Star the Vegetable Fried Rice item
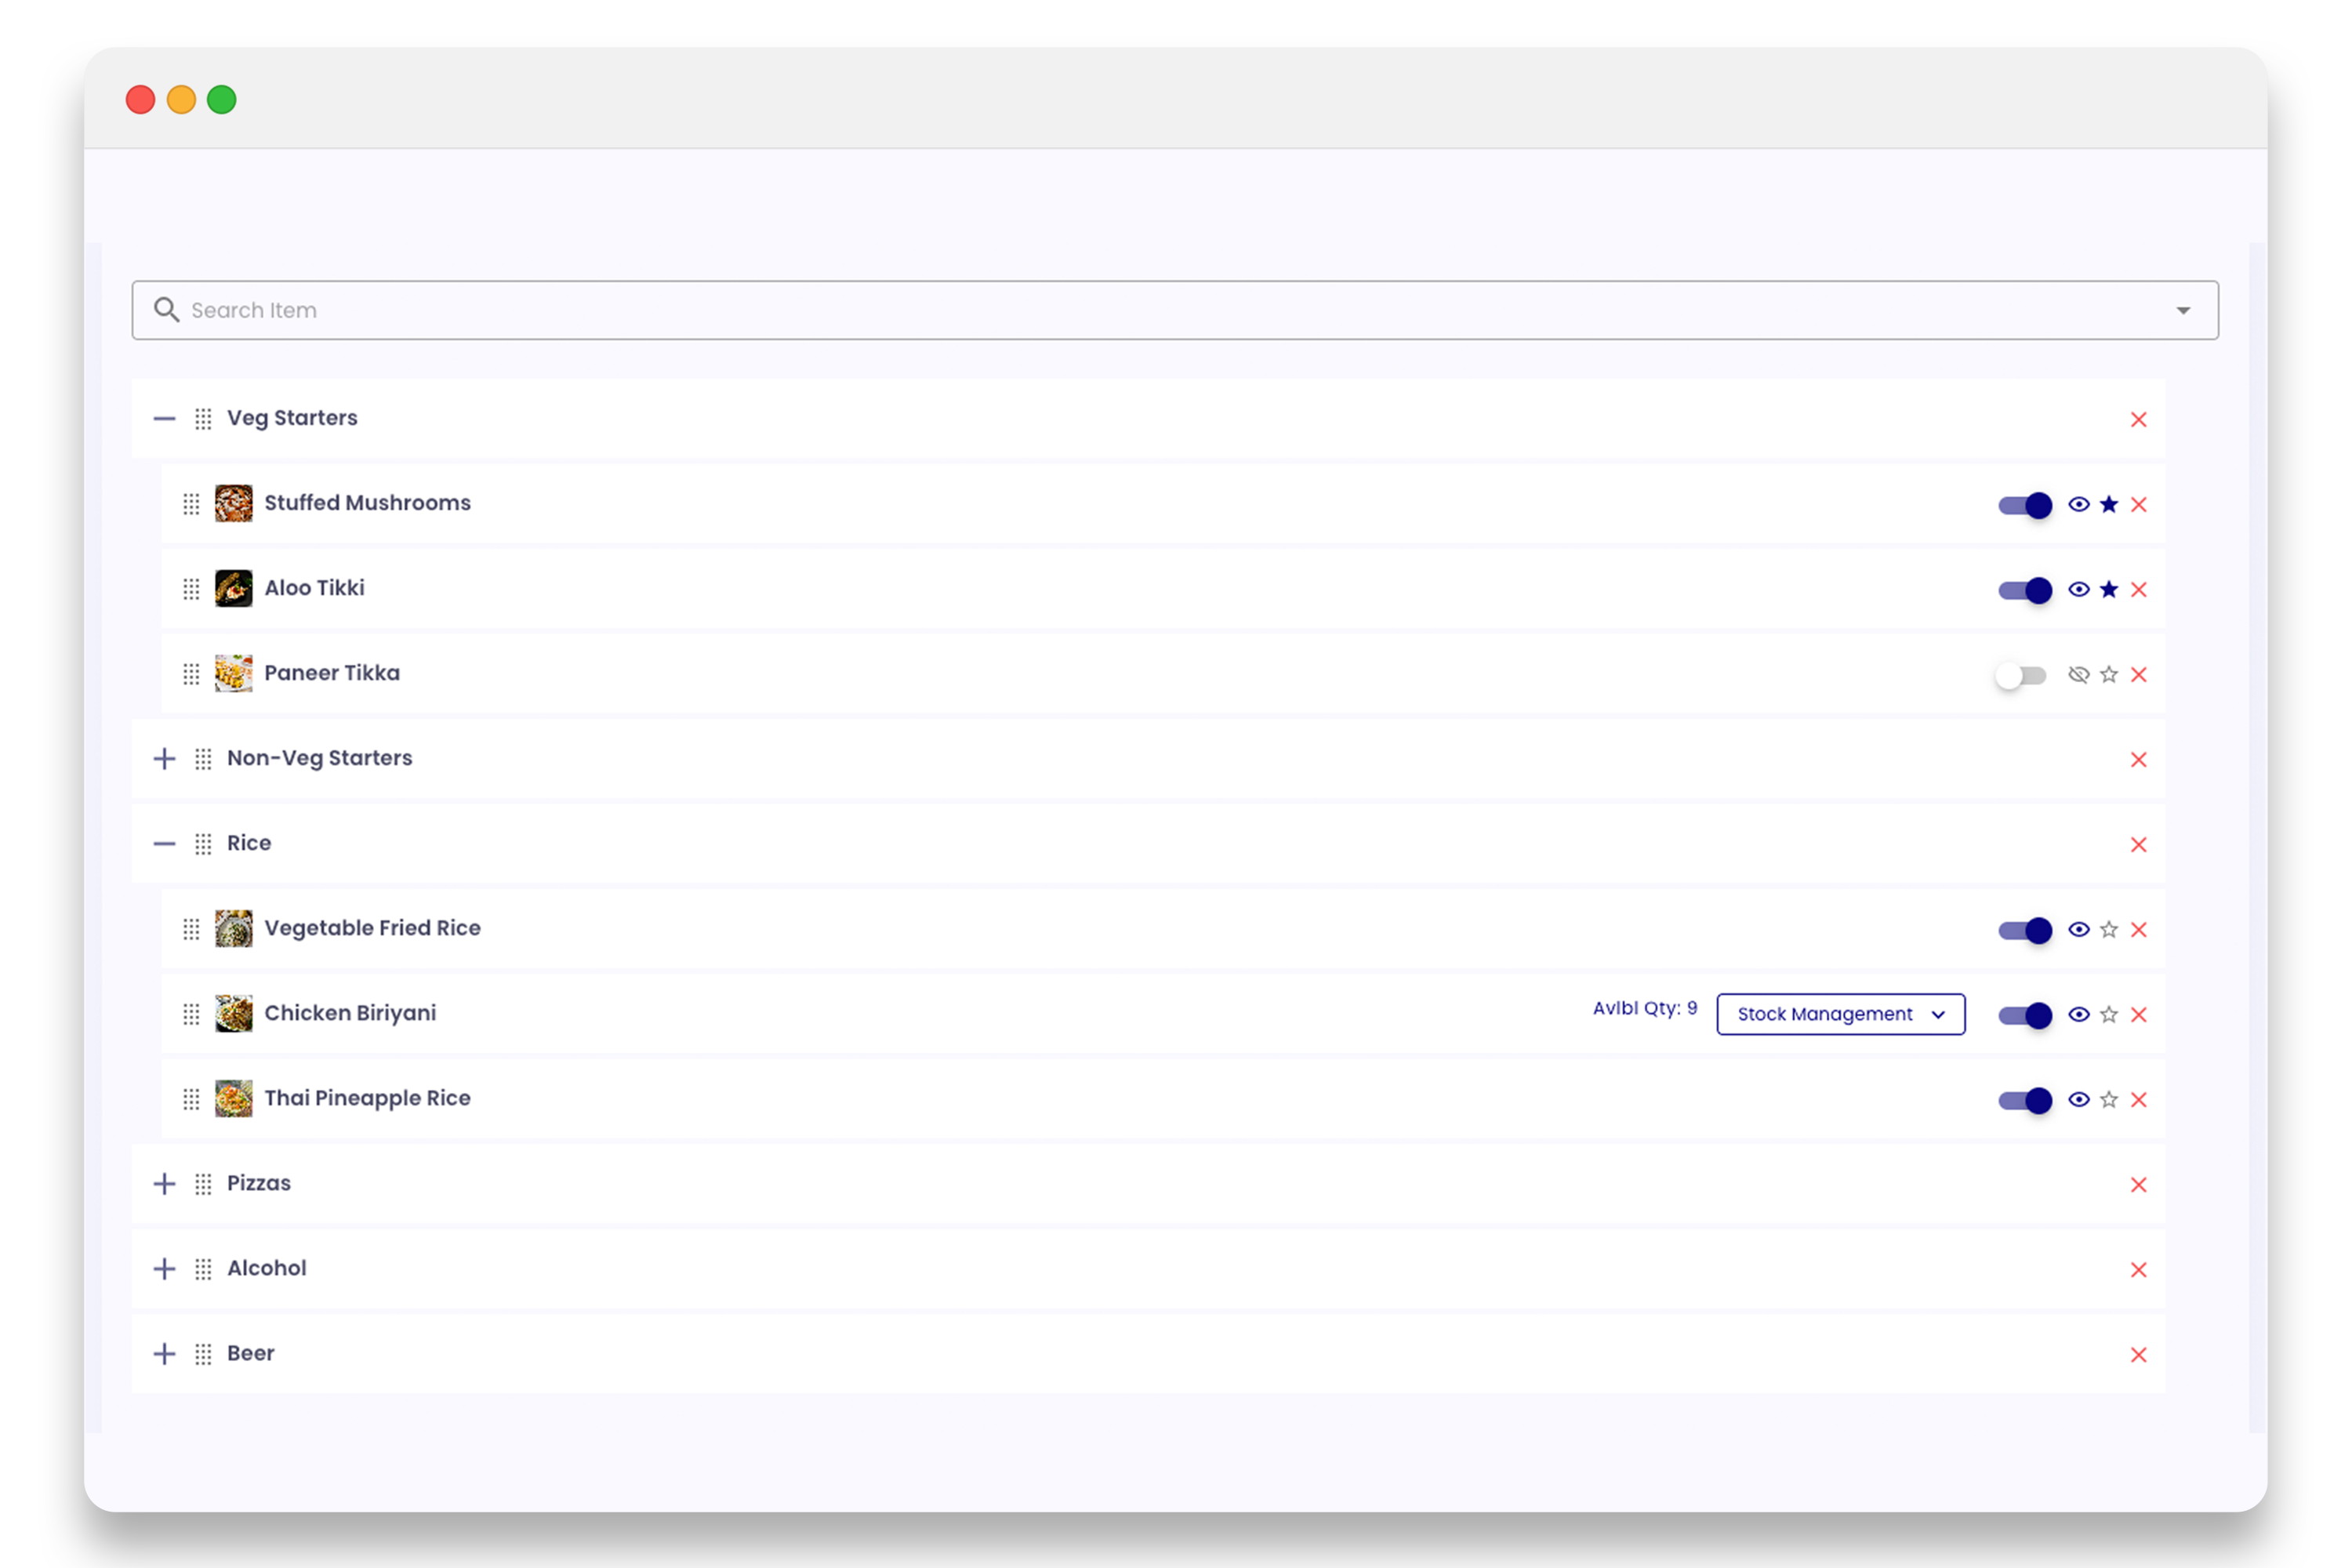The height and width of the screenshot is (1568, 2352). 2109,930
